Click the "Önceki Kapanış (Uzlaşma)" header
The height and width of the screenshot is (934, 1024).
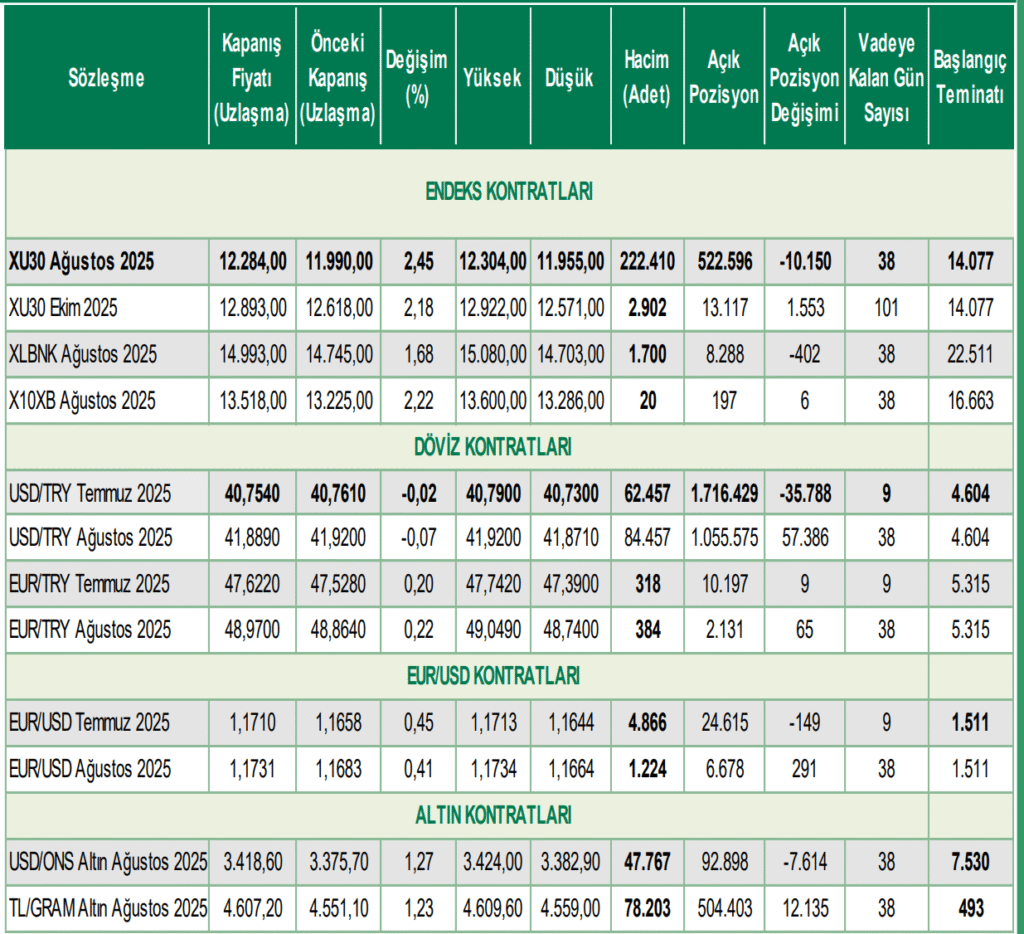click(x=338, y=78)
